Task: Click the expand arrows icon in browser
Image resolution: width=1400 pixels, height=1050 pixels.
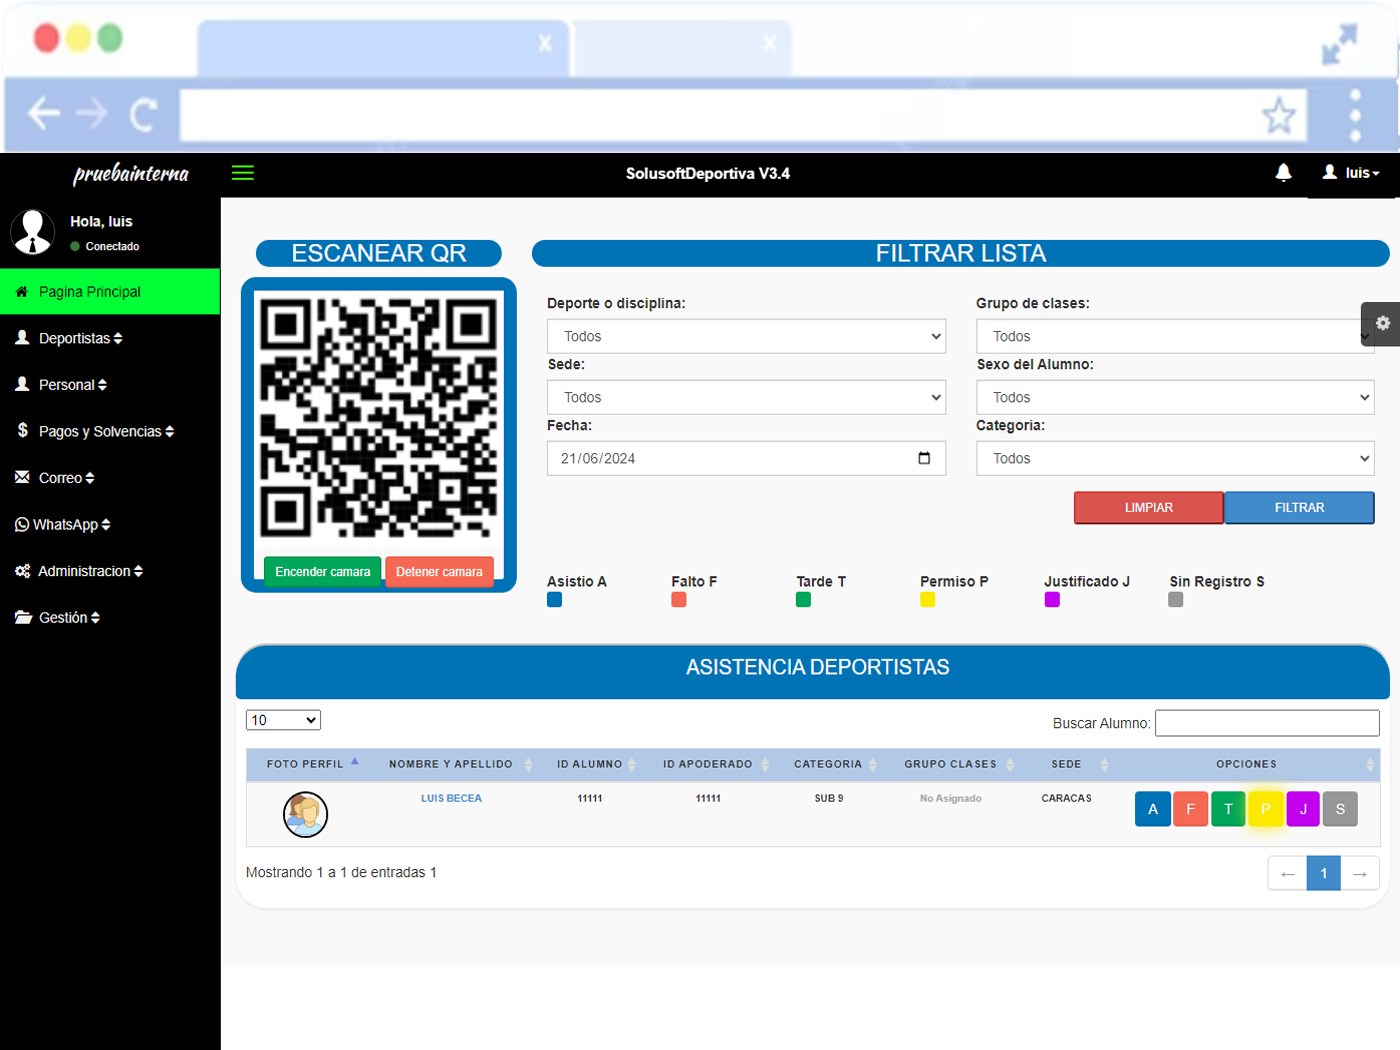Action: click(x=1339, y=45)
